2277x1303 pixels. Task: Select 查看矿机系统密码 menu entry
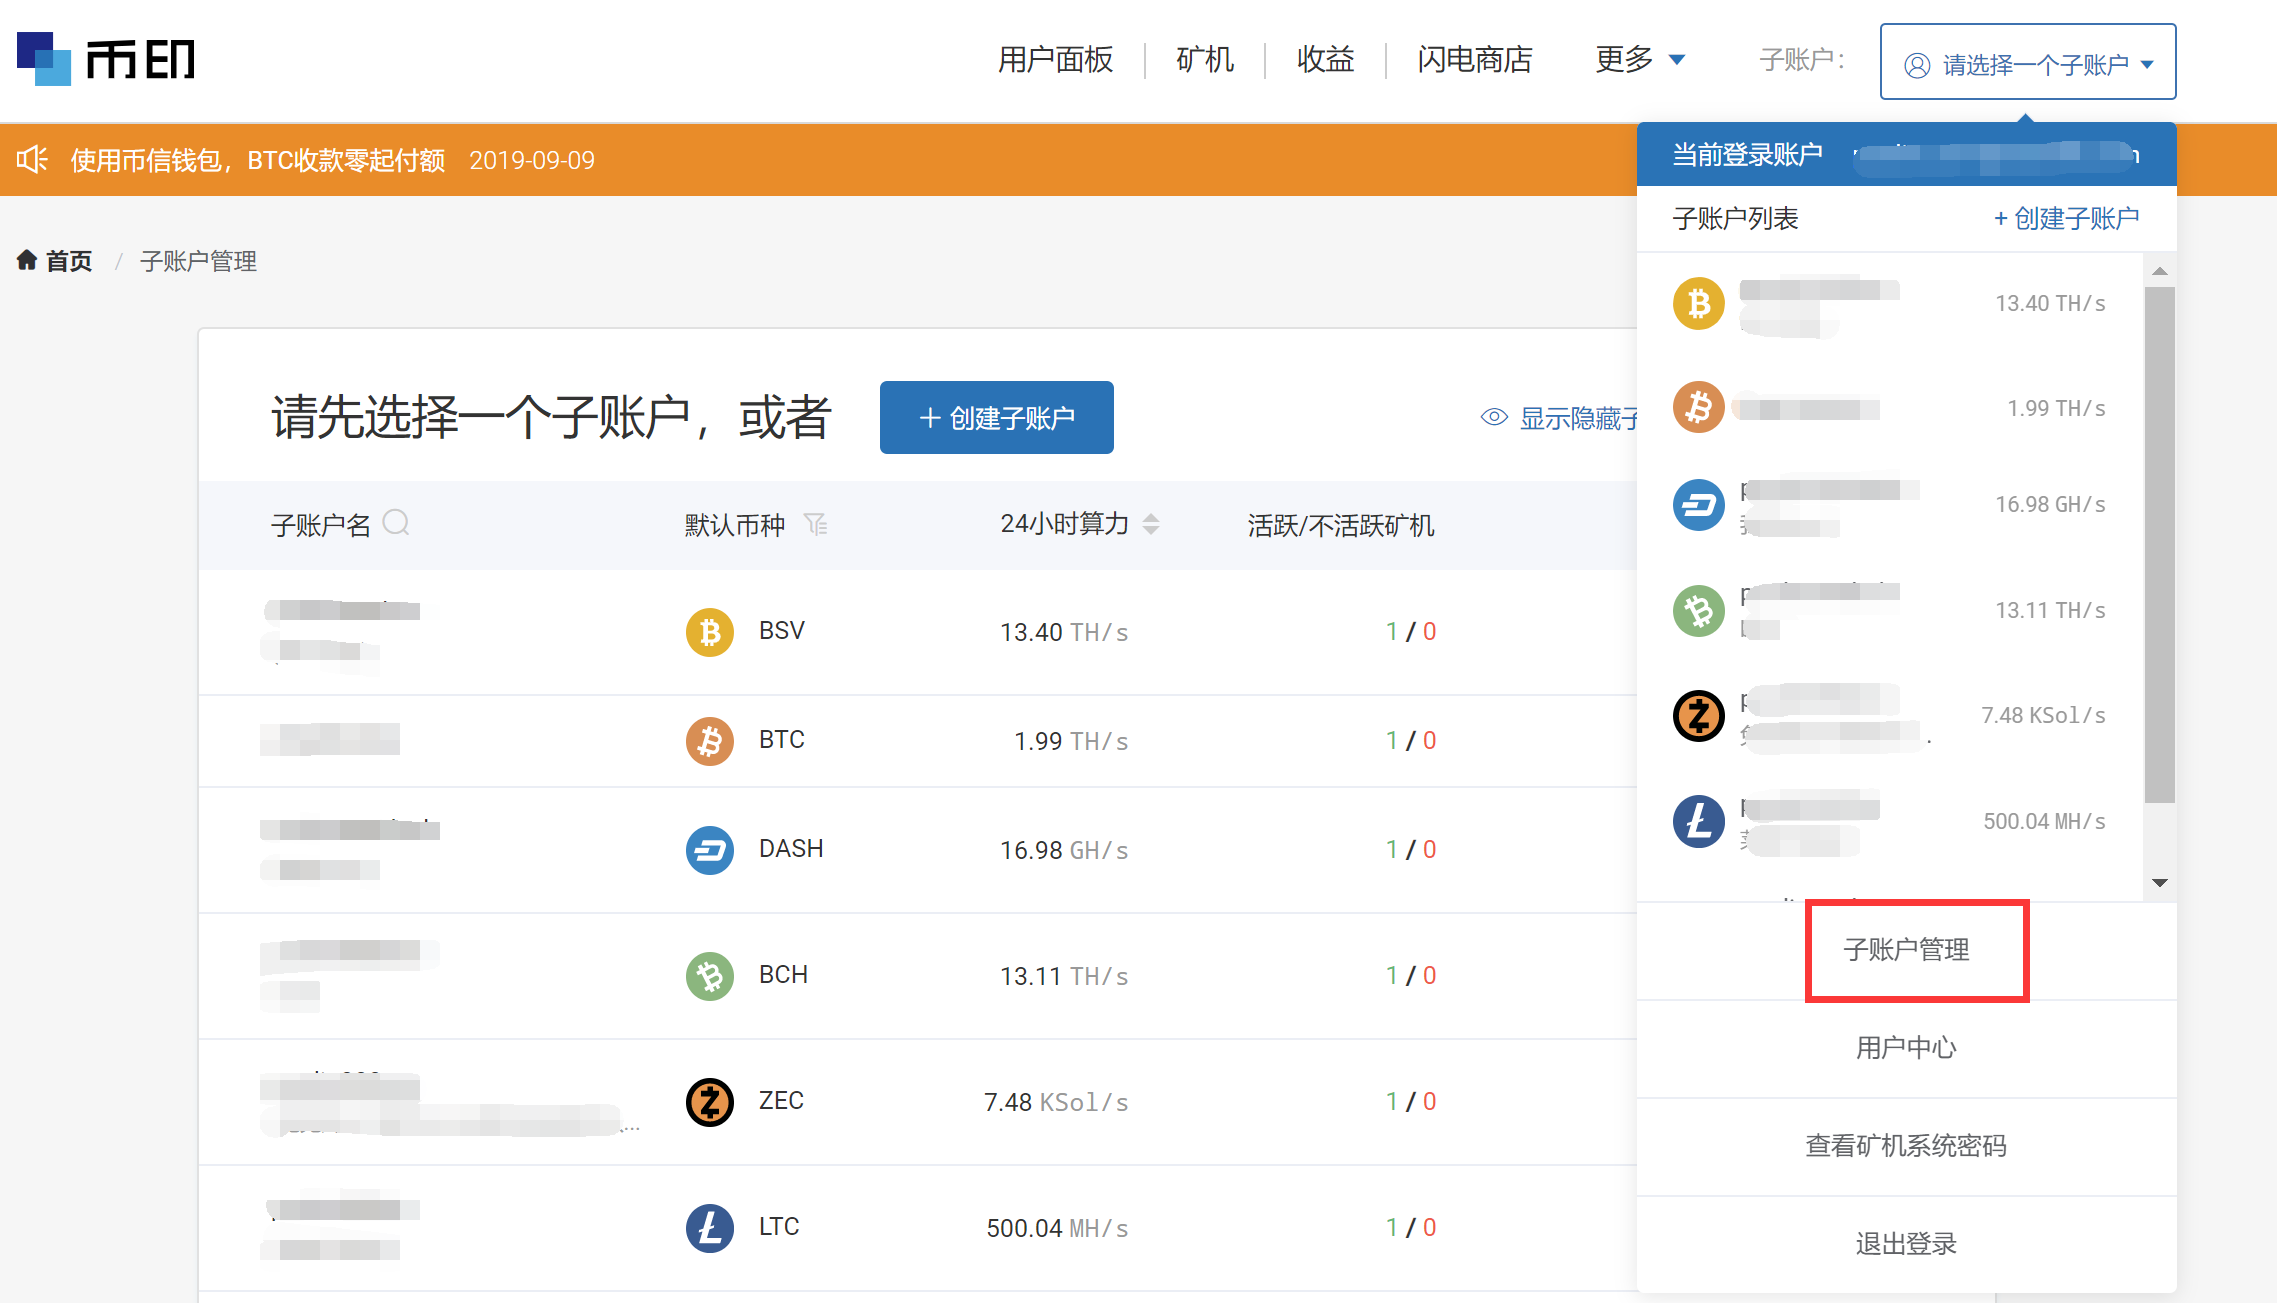[x=1907, y=1146]
